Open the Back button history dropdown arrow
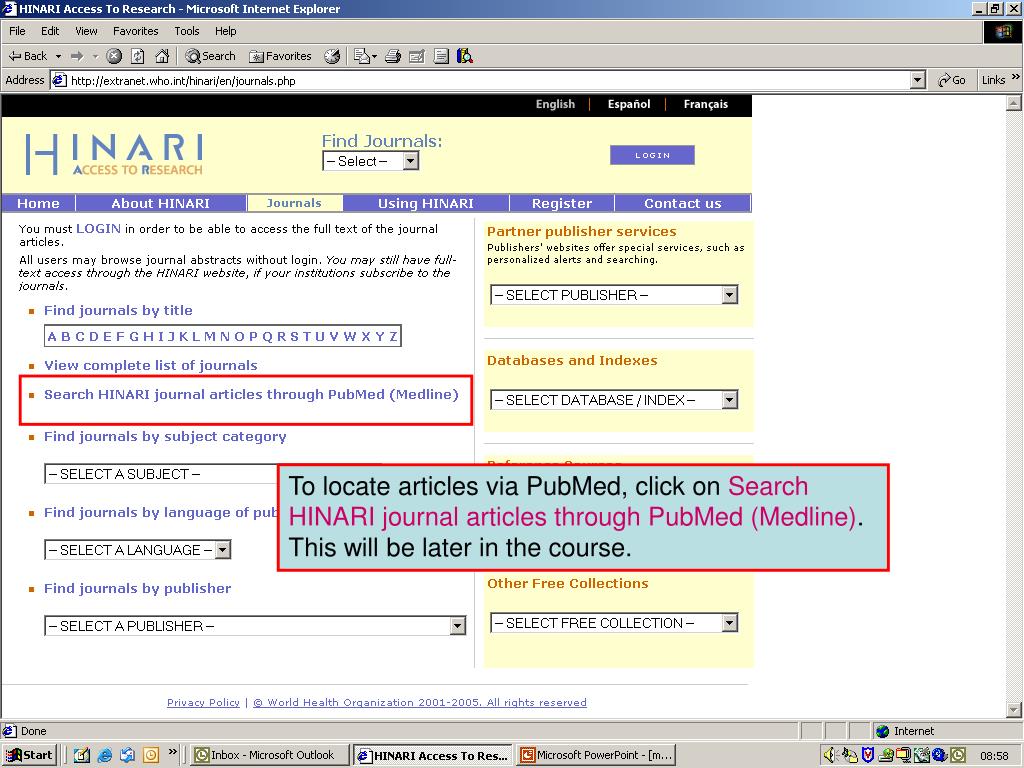Image resolution: width=1024 pixels, height=768 pixels. [x=58, y=56]
